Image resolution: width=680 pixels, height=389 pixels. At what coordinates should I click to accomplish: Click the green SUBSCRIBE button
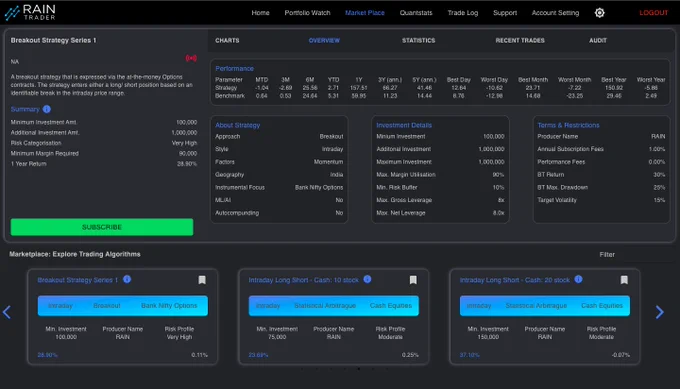[102, 227]
